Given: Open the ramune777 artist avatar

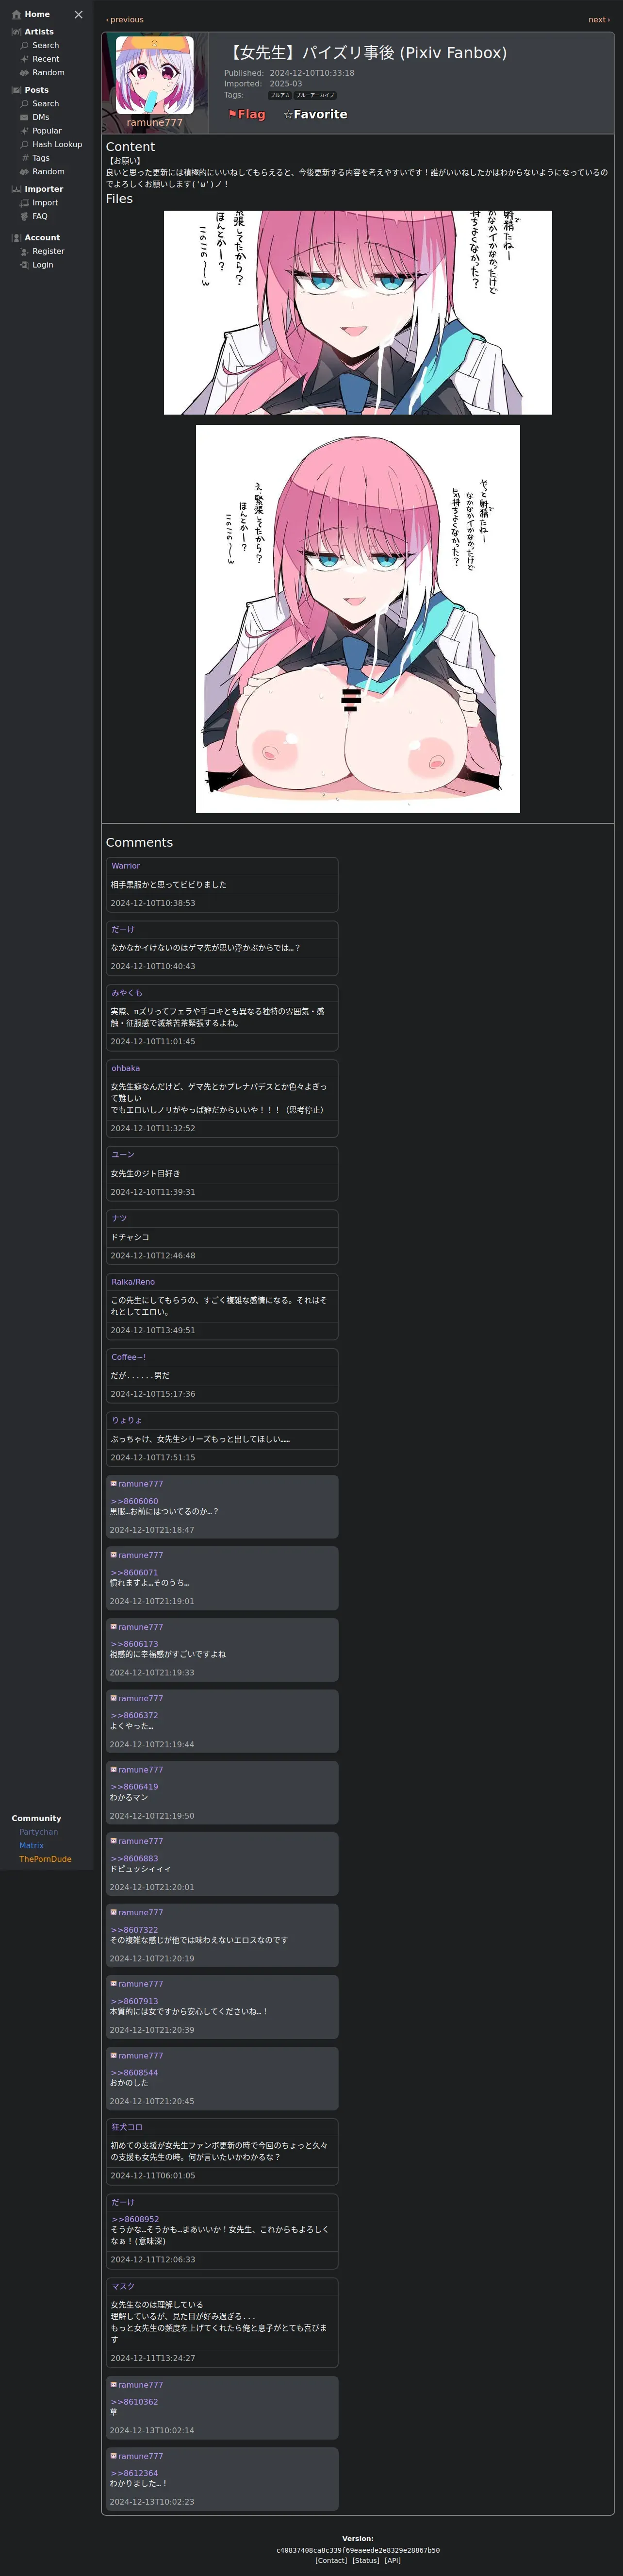Looking at the screenshot, I should (x=155, y=75).
